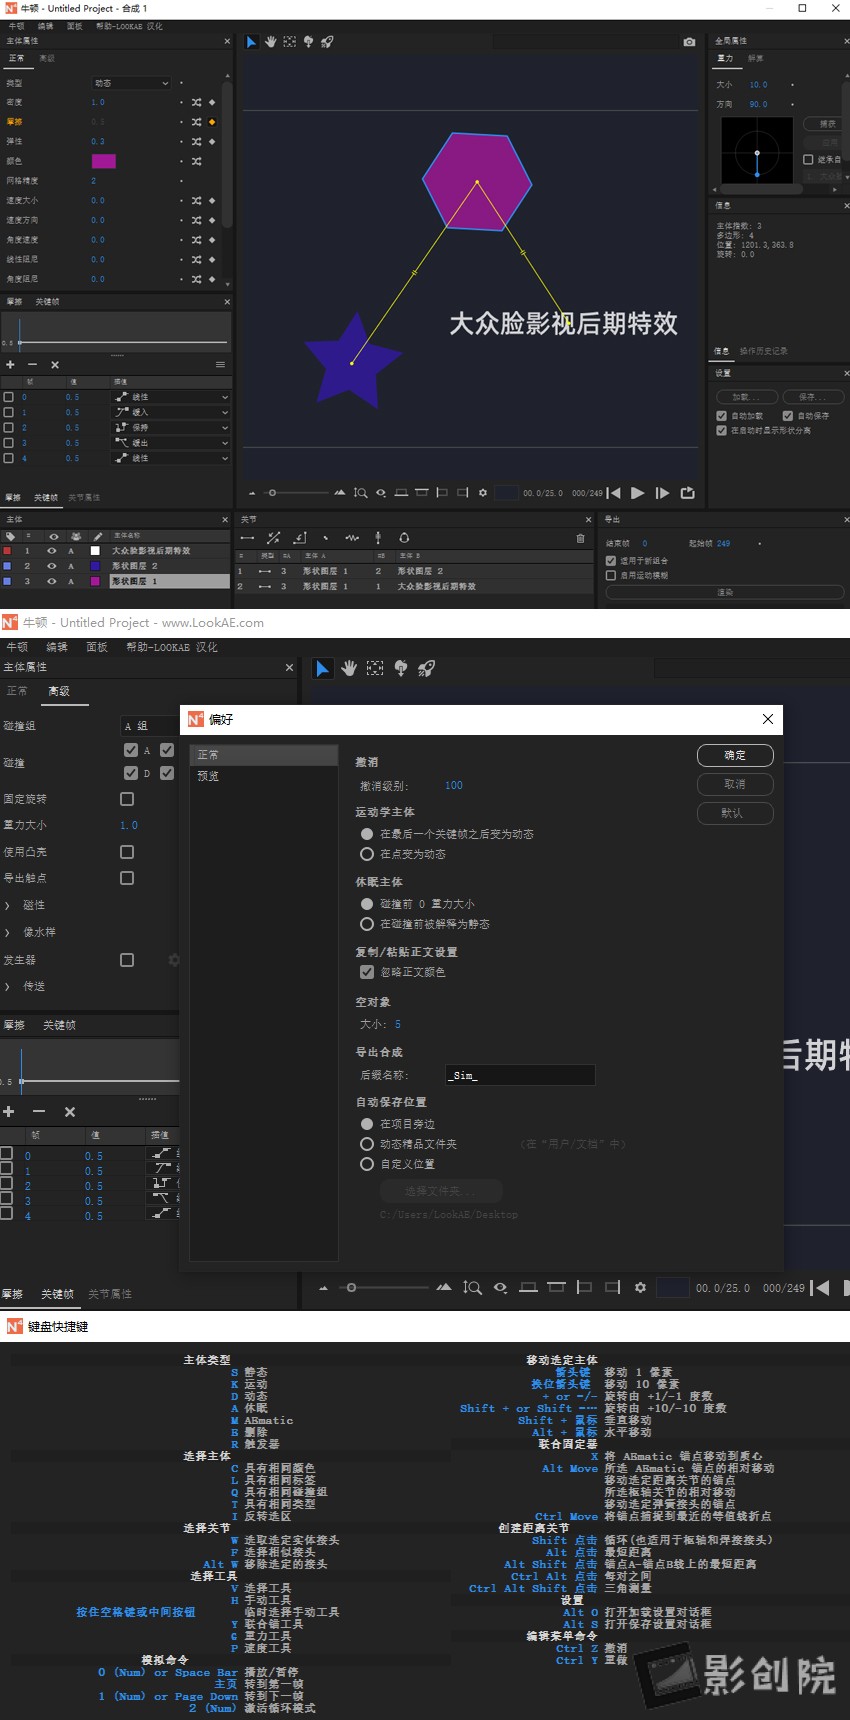Viewport: 850px width, 1720px height.
Task: Select the wobble zigzag joint tool in 关节 panel
Action: (x=352, y=538)
